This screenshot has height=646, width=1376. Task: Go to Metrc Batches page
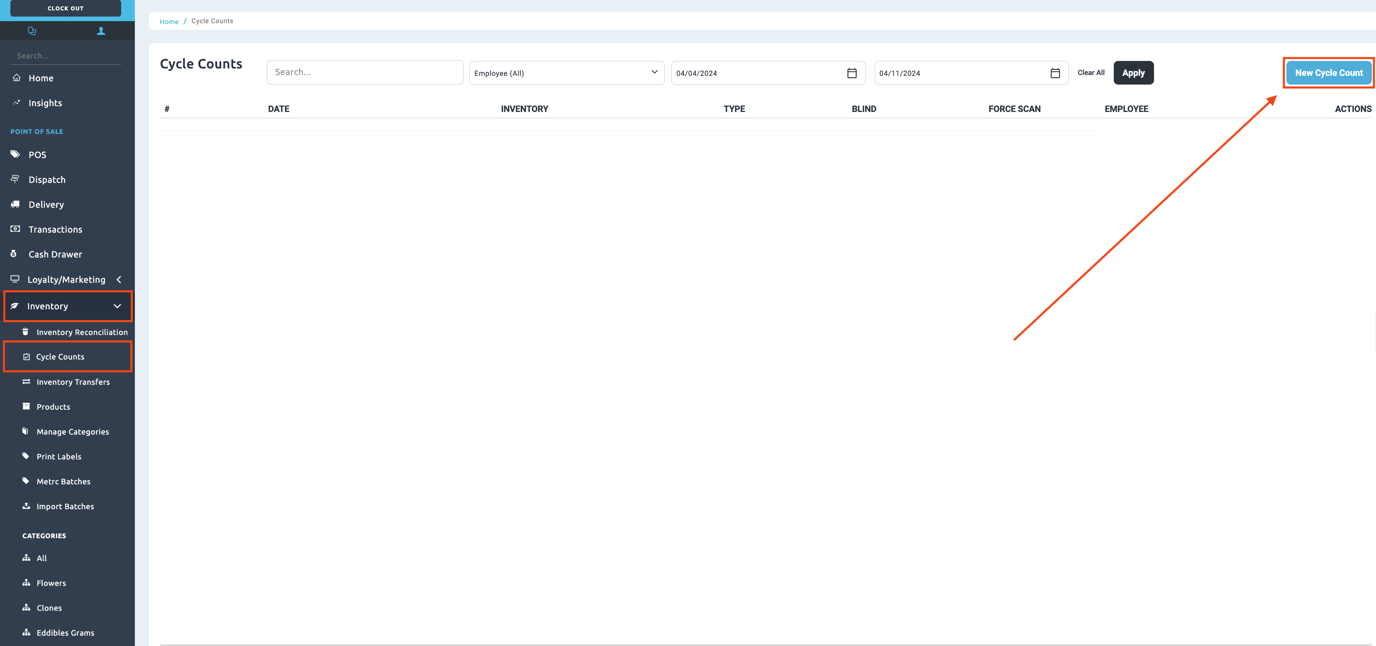pos(63,481)
